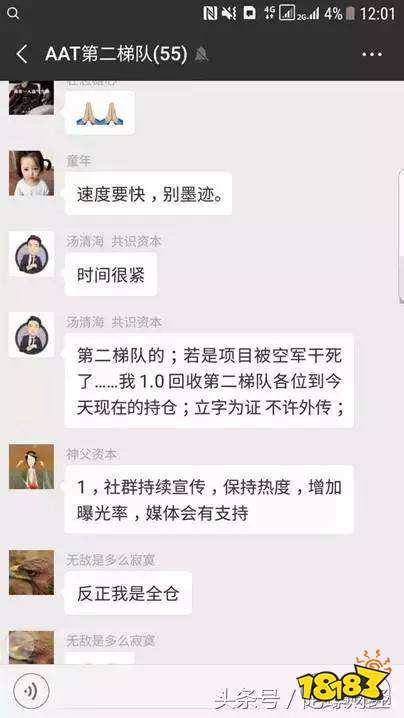404x718 pixels.
Task: Tap the muted bell icon beside group name
Action: [201, 54]
